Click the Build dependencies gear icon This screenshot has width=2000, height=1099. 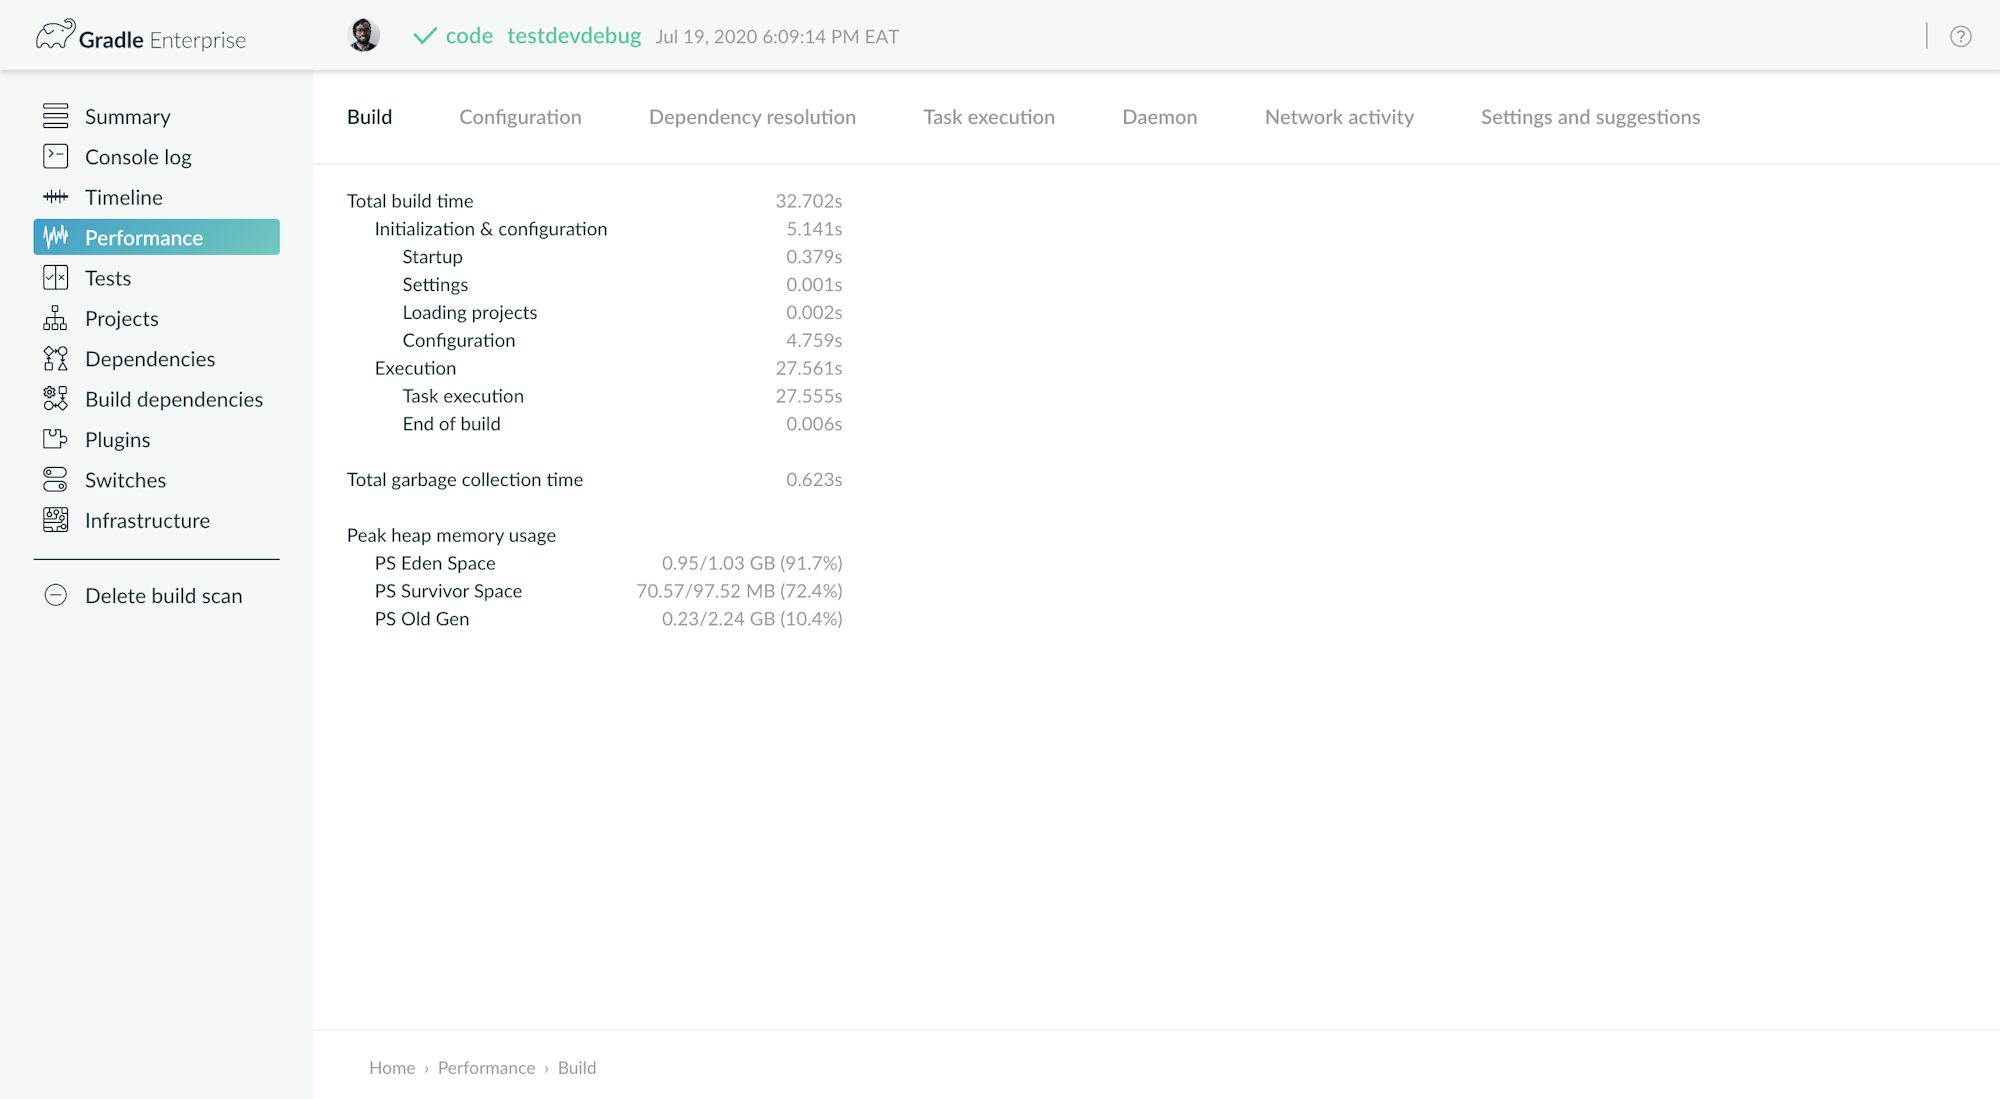pyautogui.click(x=55, y=399)
